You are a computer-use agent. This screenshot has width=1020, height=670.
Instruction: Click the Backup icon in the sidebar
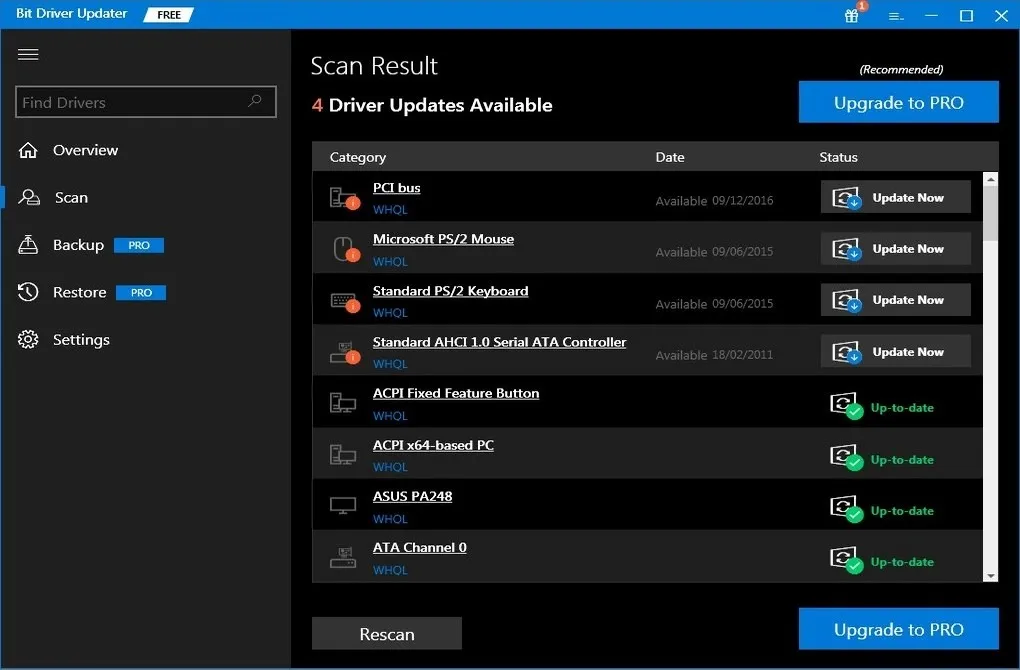point(26,244)
